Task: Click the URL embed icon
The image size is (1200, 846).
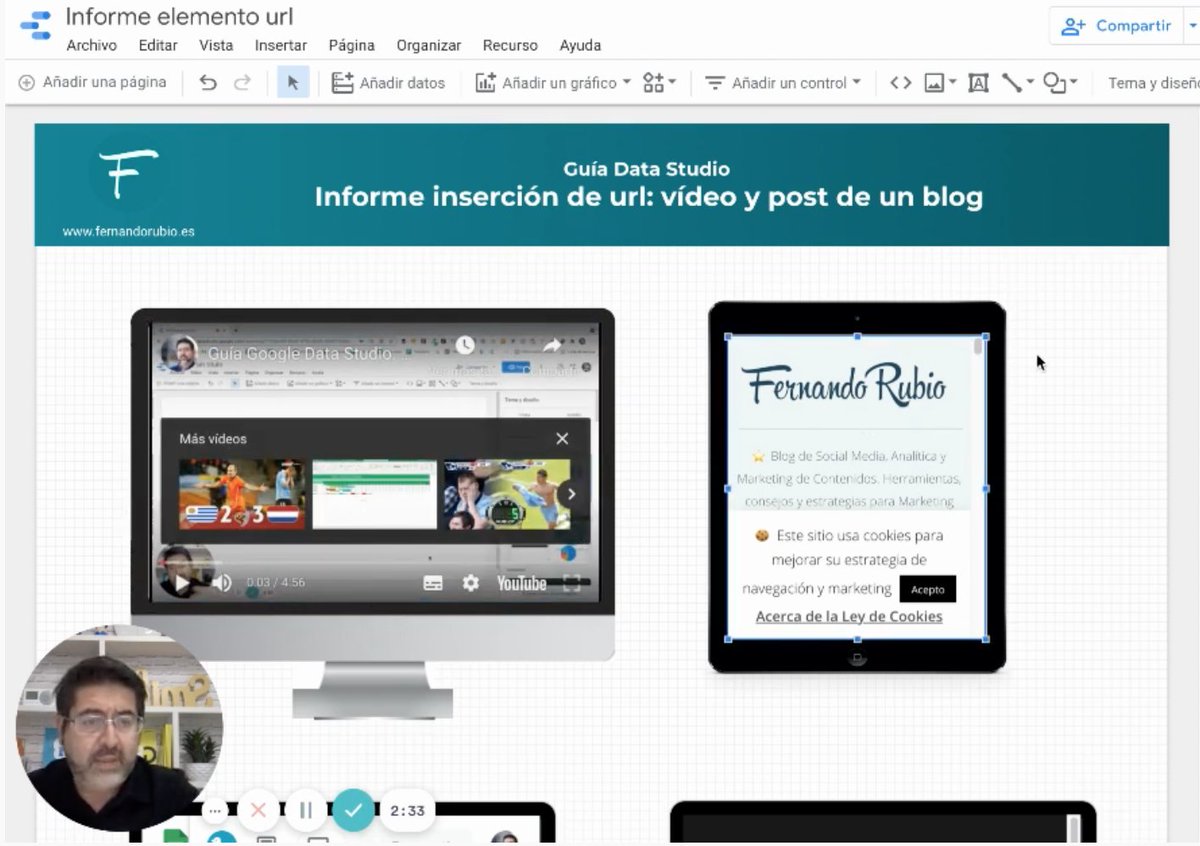Action: [x=900, y=83]
